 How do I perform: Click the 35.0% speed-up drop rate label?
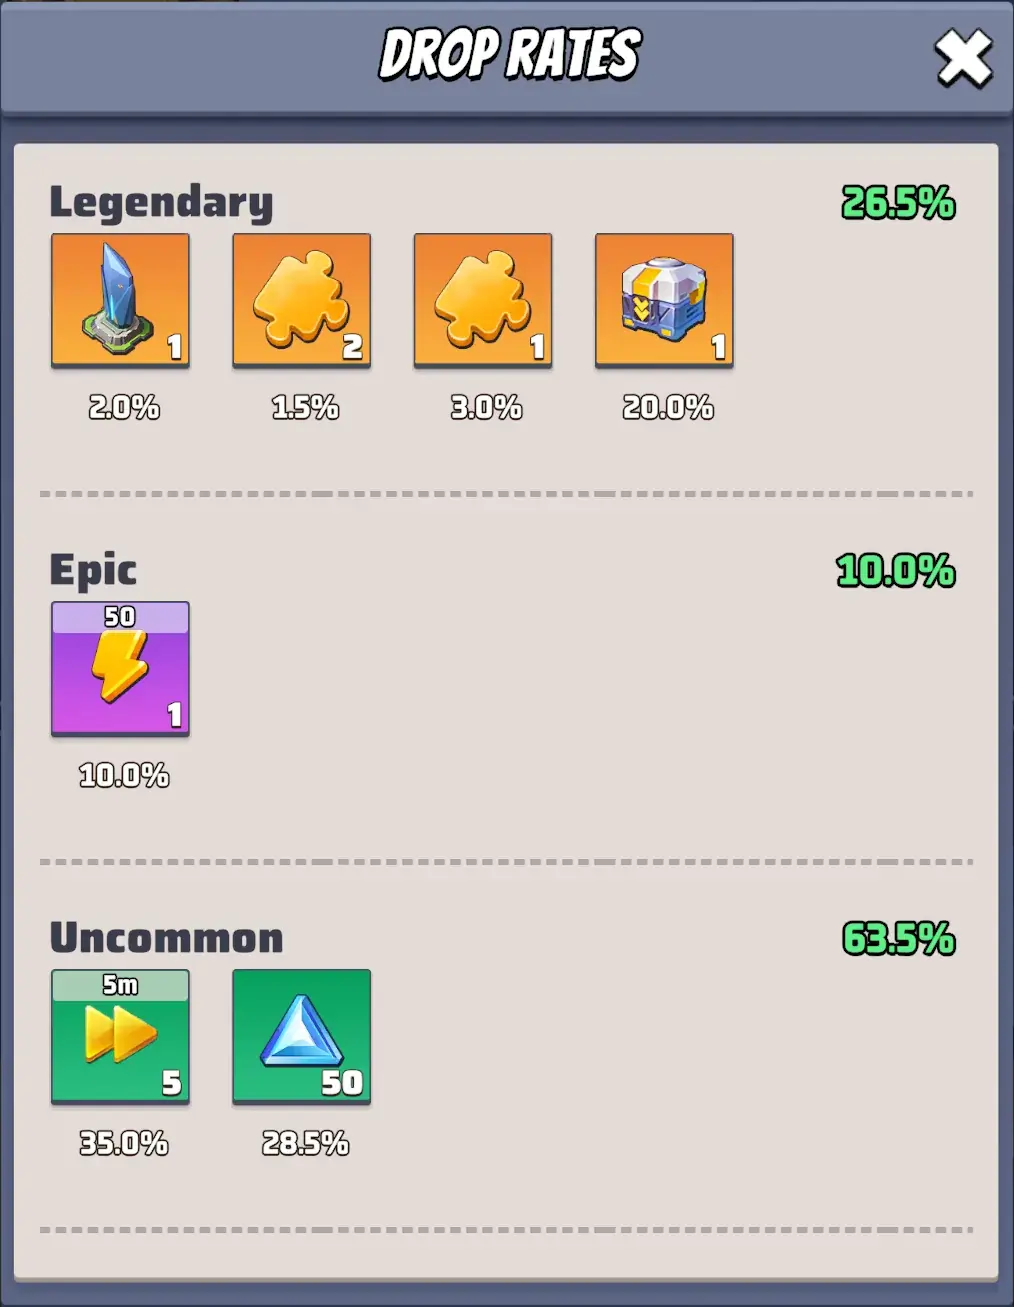click(x=124, y=1143)
